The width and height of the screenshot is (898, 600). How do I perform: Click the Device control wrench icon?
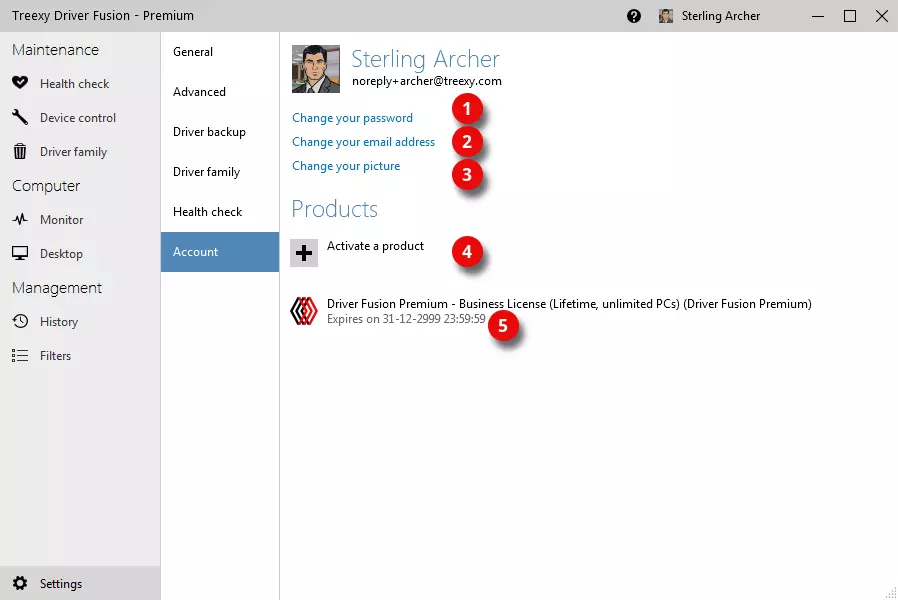20,117
